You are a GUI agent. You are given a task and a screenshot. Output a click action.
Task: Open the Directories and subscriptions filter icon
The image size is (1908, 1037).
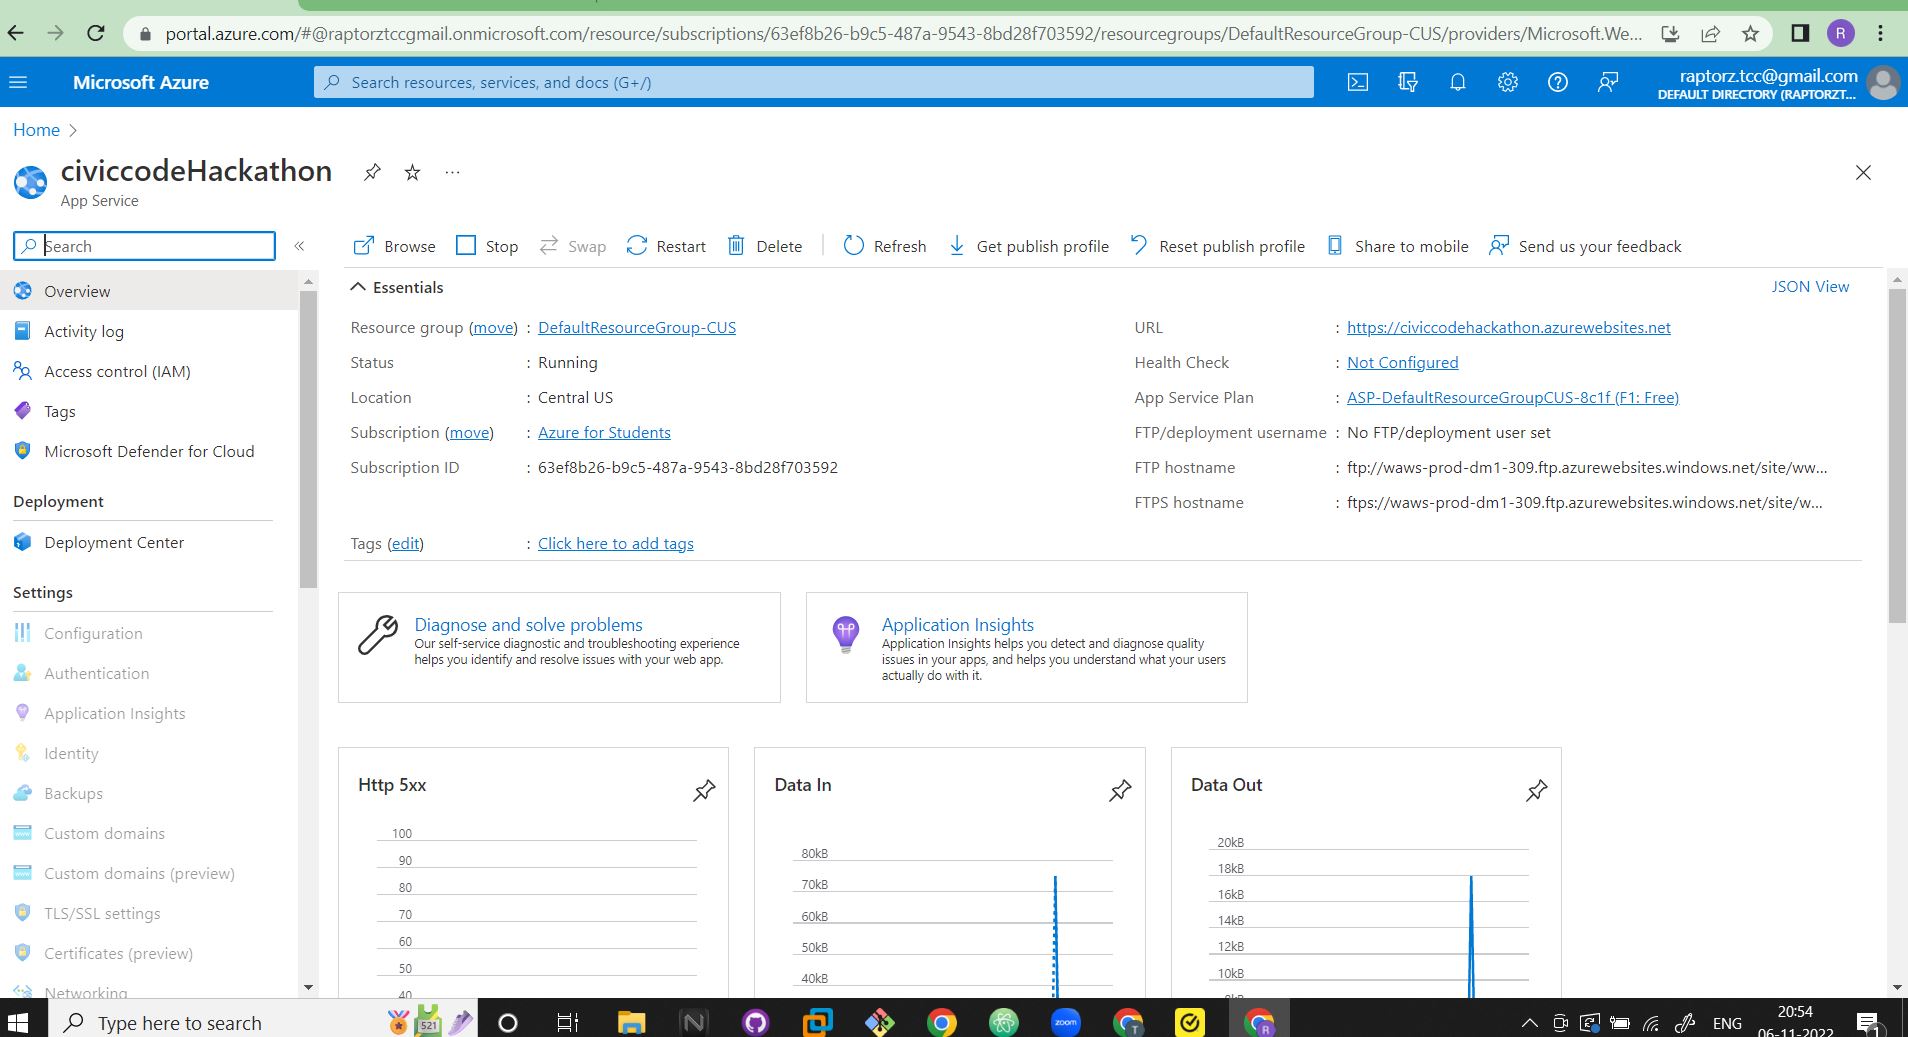pyautogui.click(x=1408, y=82)
